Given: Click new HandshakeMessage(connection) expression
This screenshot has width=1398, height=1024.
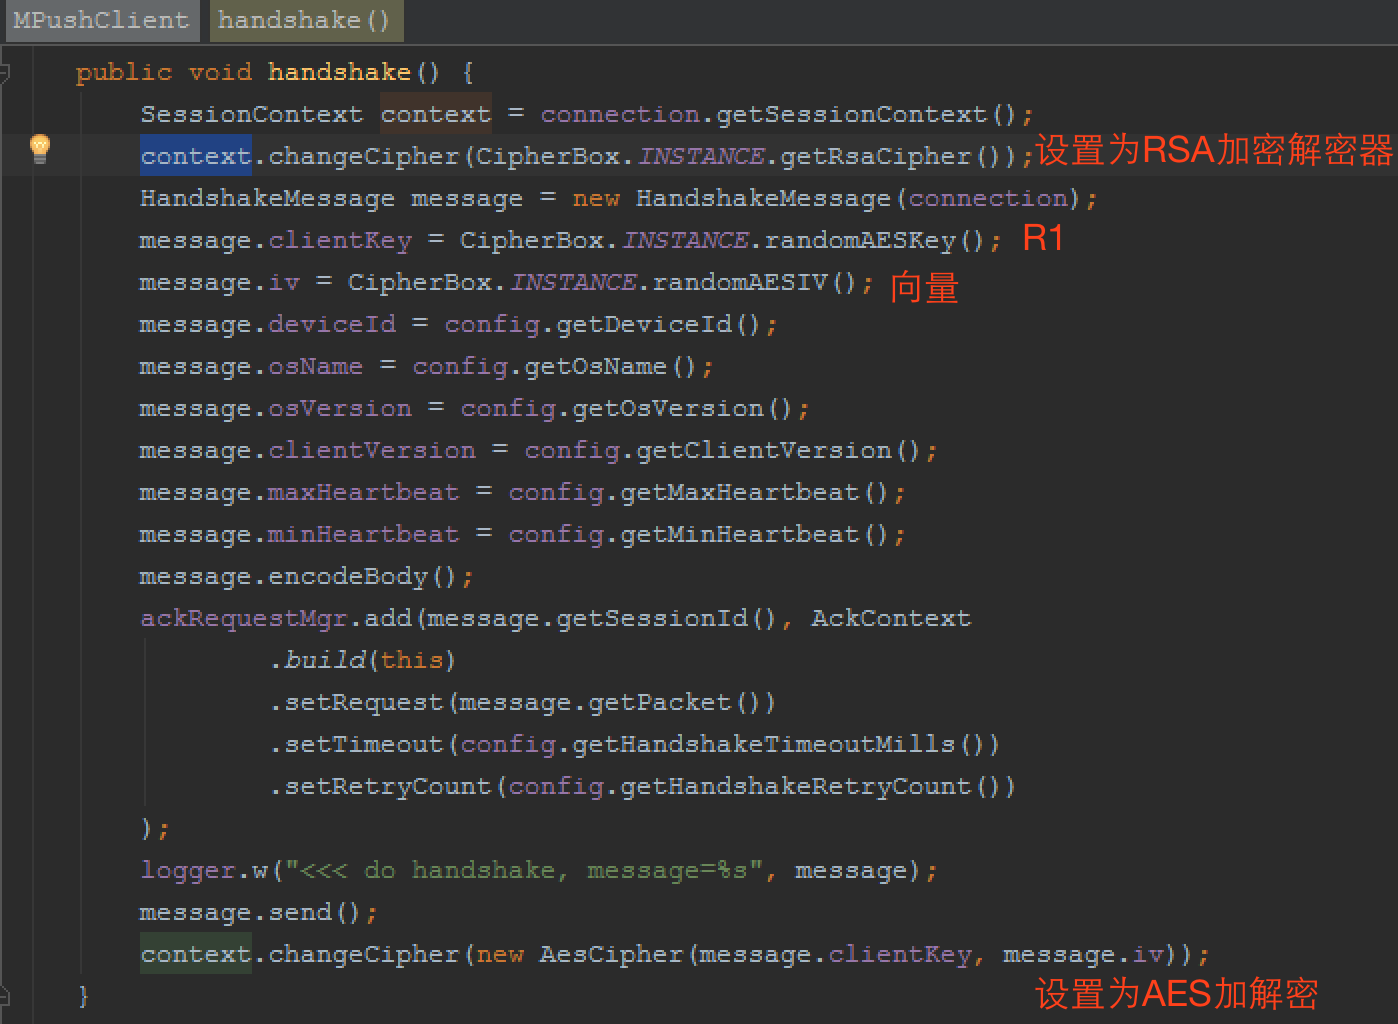Looking at the screenshot, I should [828, 198].
